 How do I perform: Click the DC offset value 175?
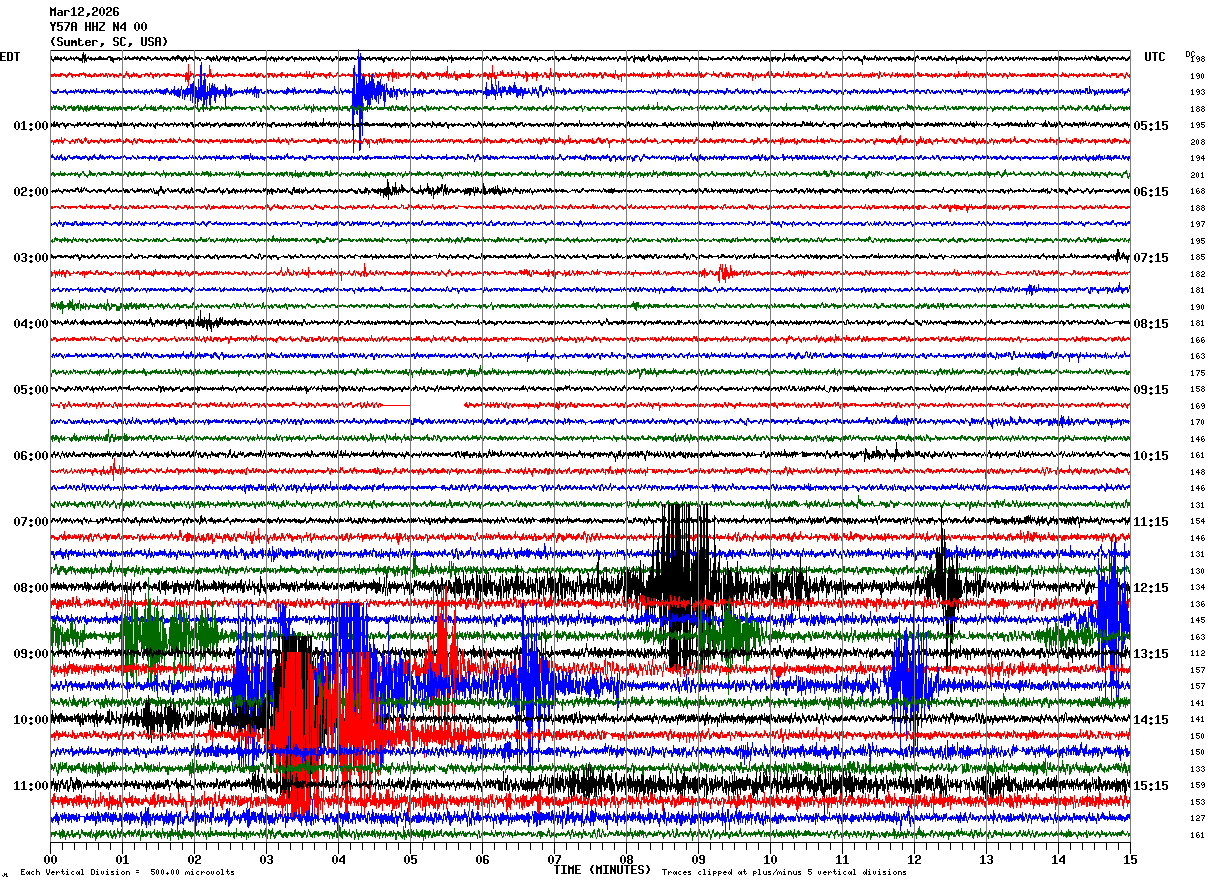(x=1197, y=373)
